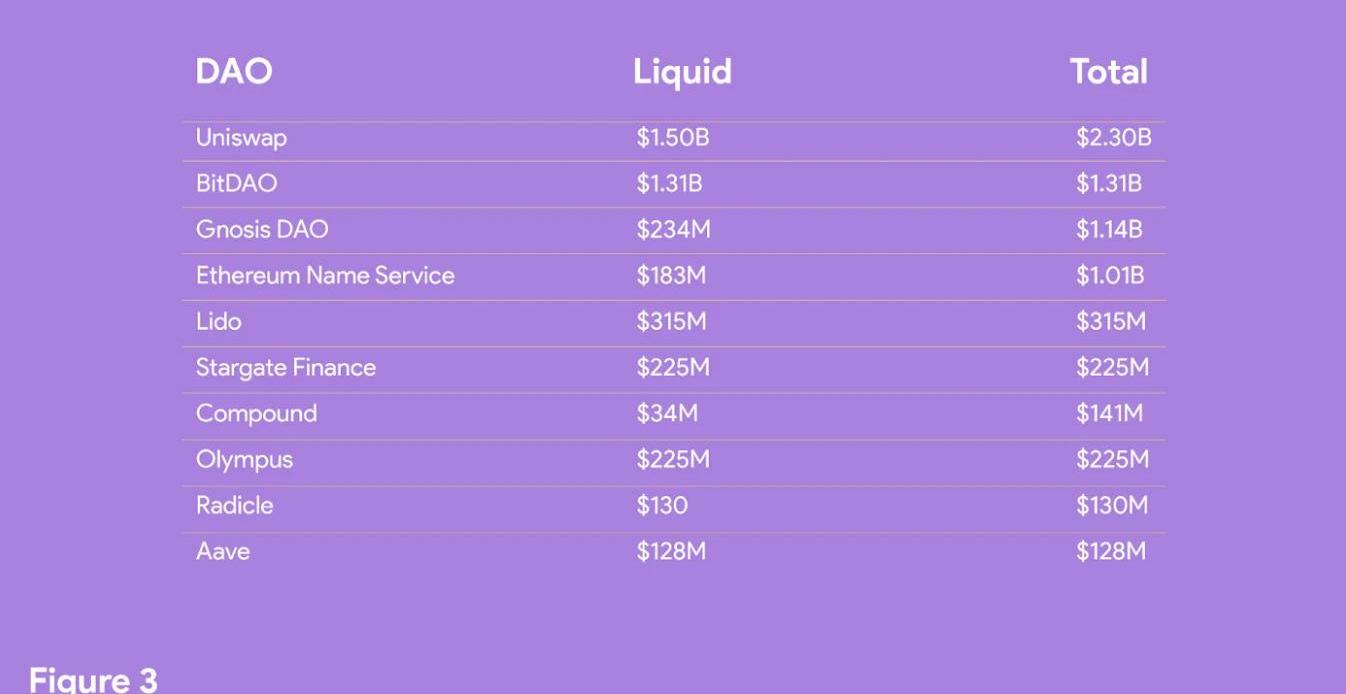Click Compound's $141M total value
Viewport: 1346px width, 694px height.
click(x=1109, y=414)
